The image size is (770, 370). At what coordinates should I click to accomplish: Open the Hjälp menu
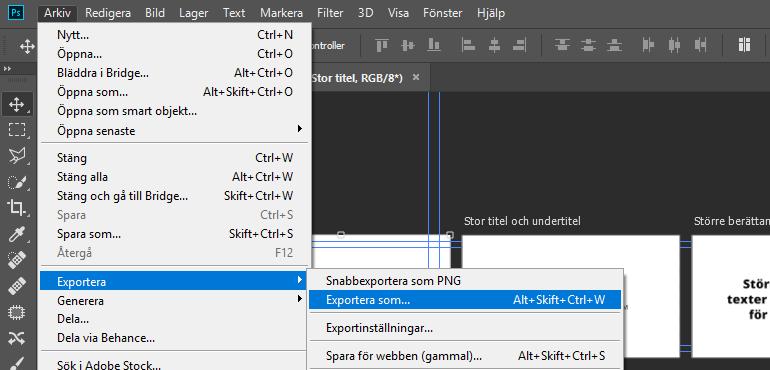click(491, 13)
